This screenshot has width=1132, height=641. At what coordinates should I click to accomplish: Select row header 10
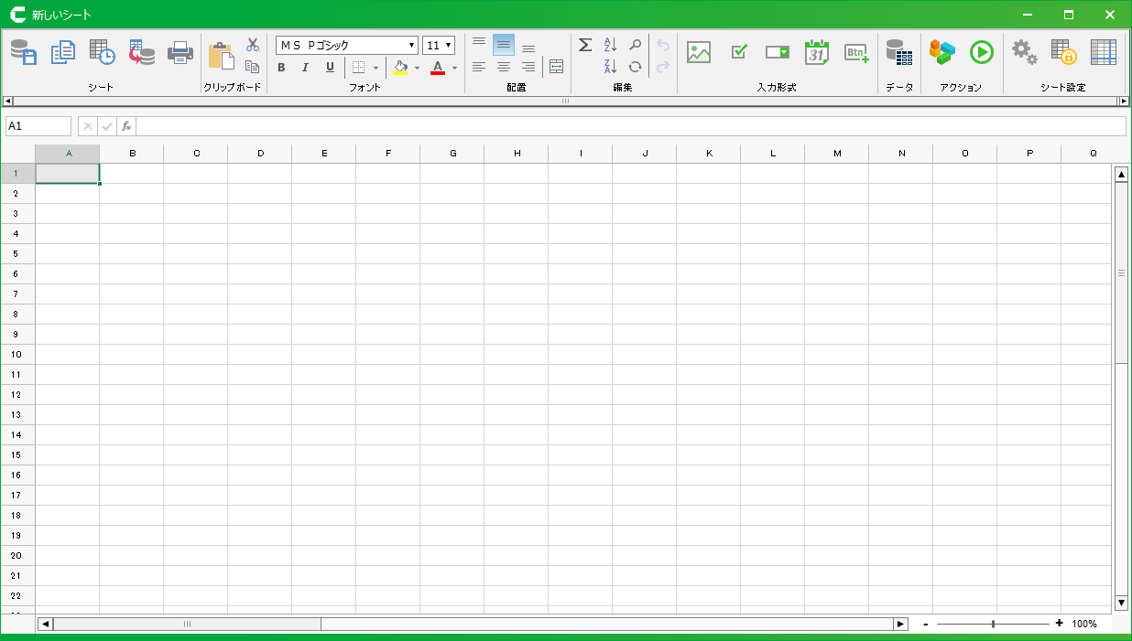[x=17, y=354]
